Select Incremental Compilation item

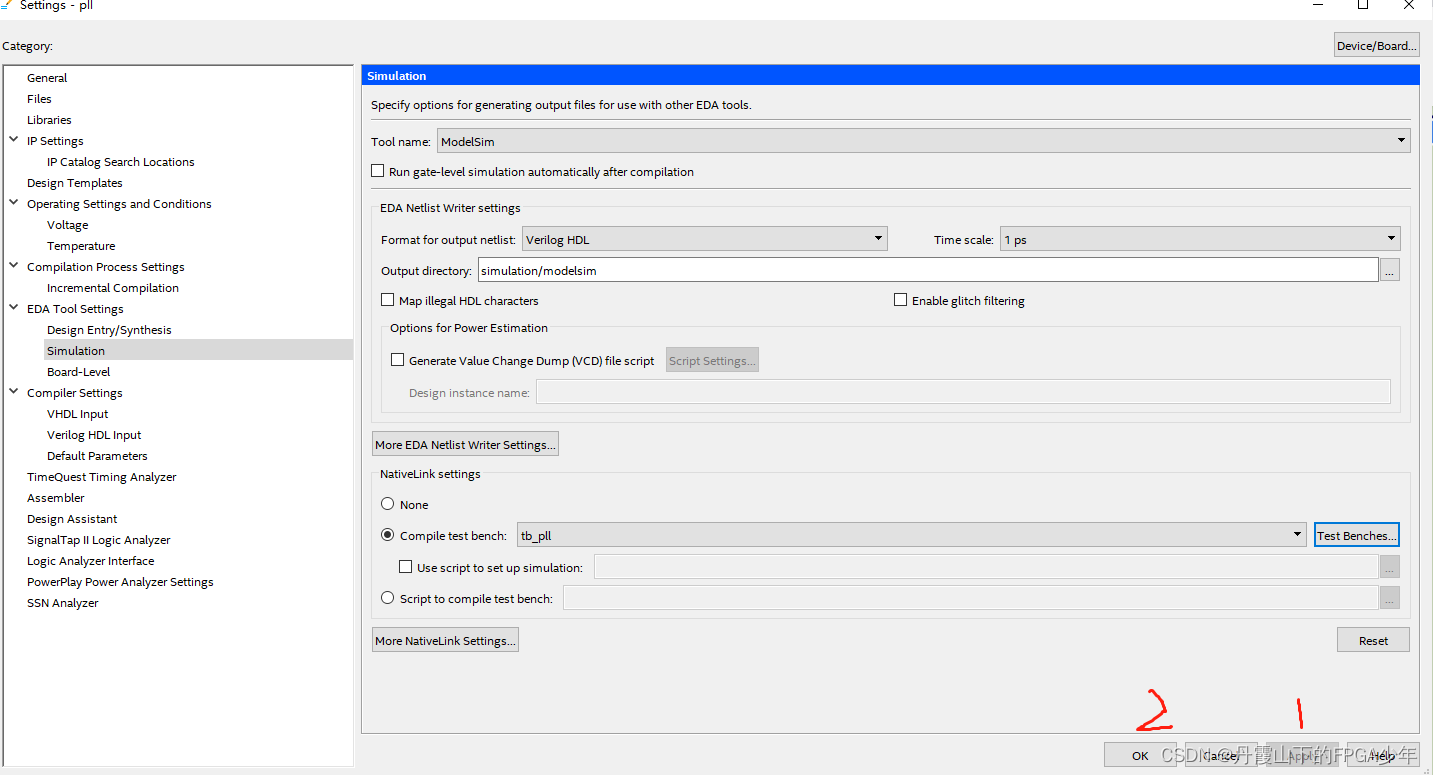[x=112, y=288]
